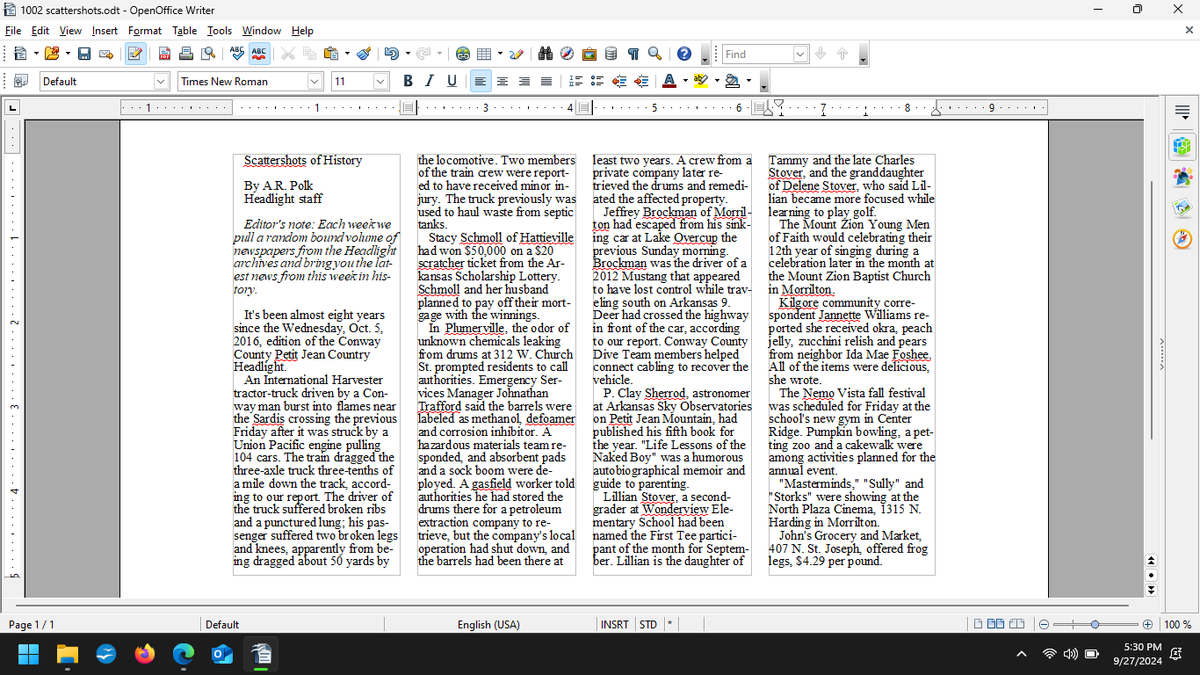Open the Times New Roman font dropdown
This screenshot has width=1200, height=675.
pyautogui.click(x=316, y=81)
